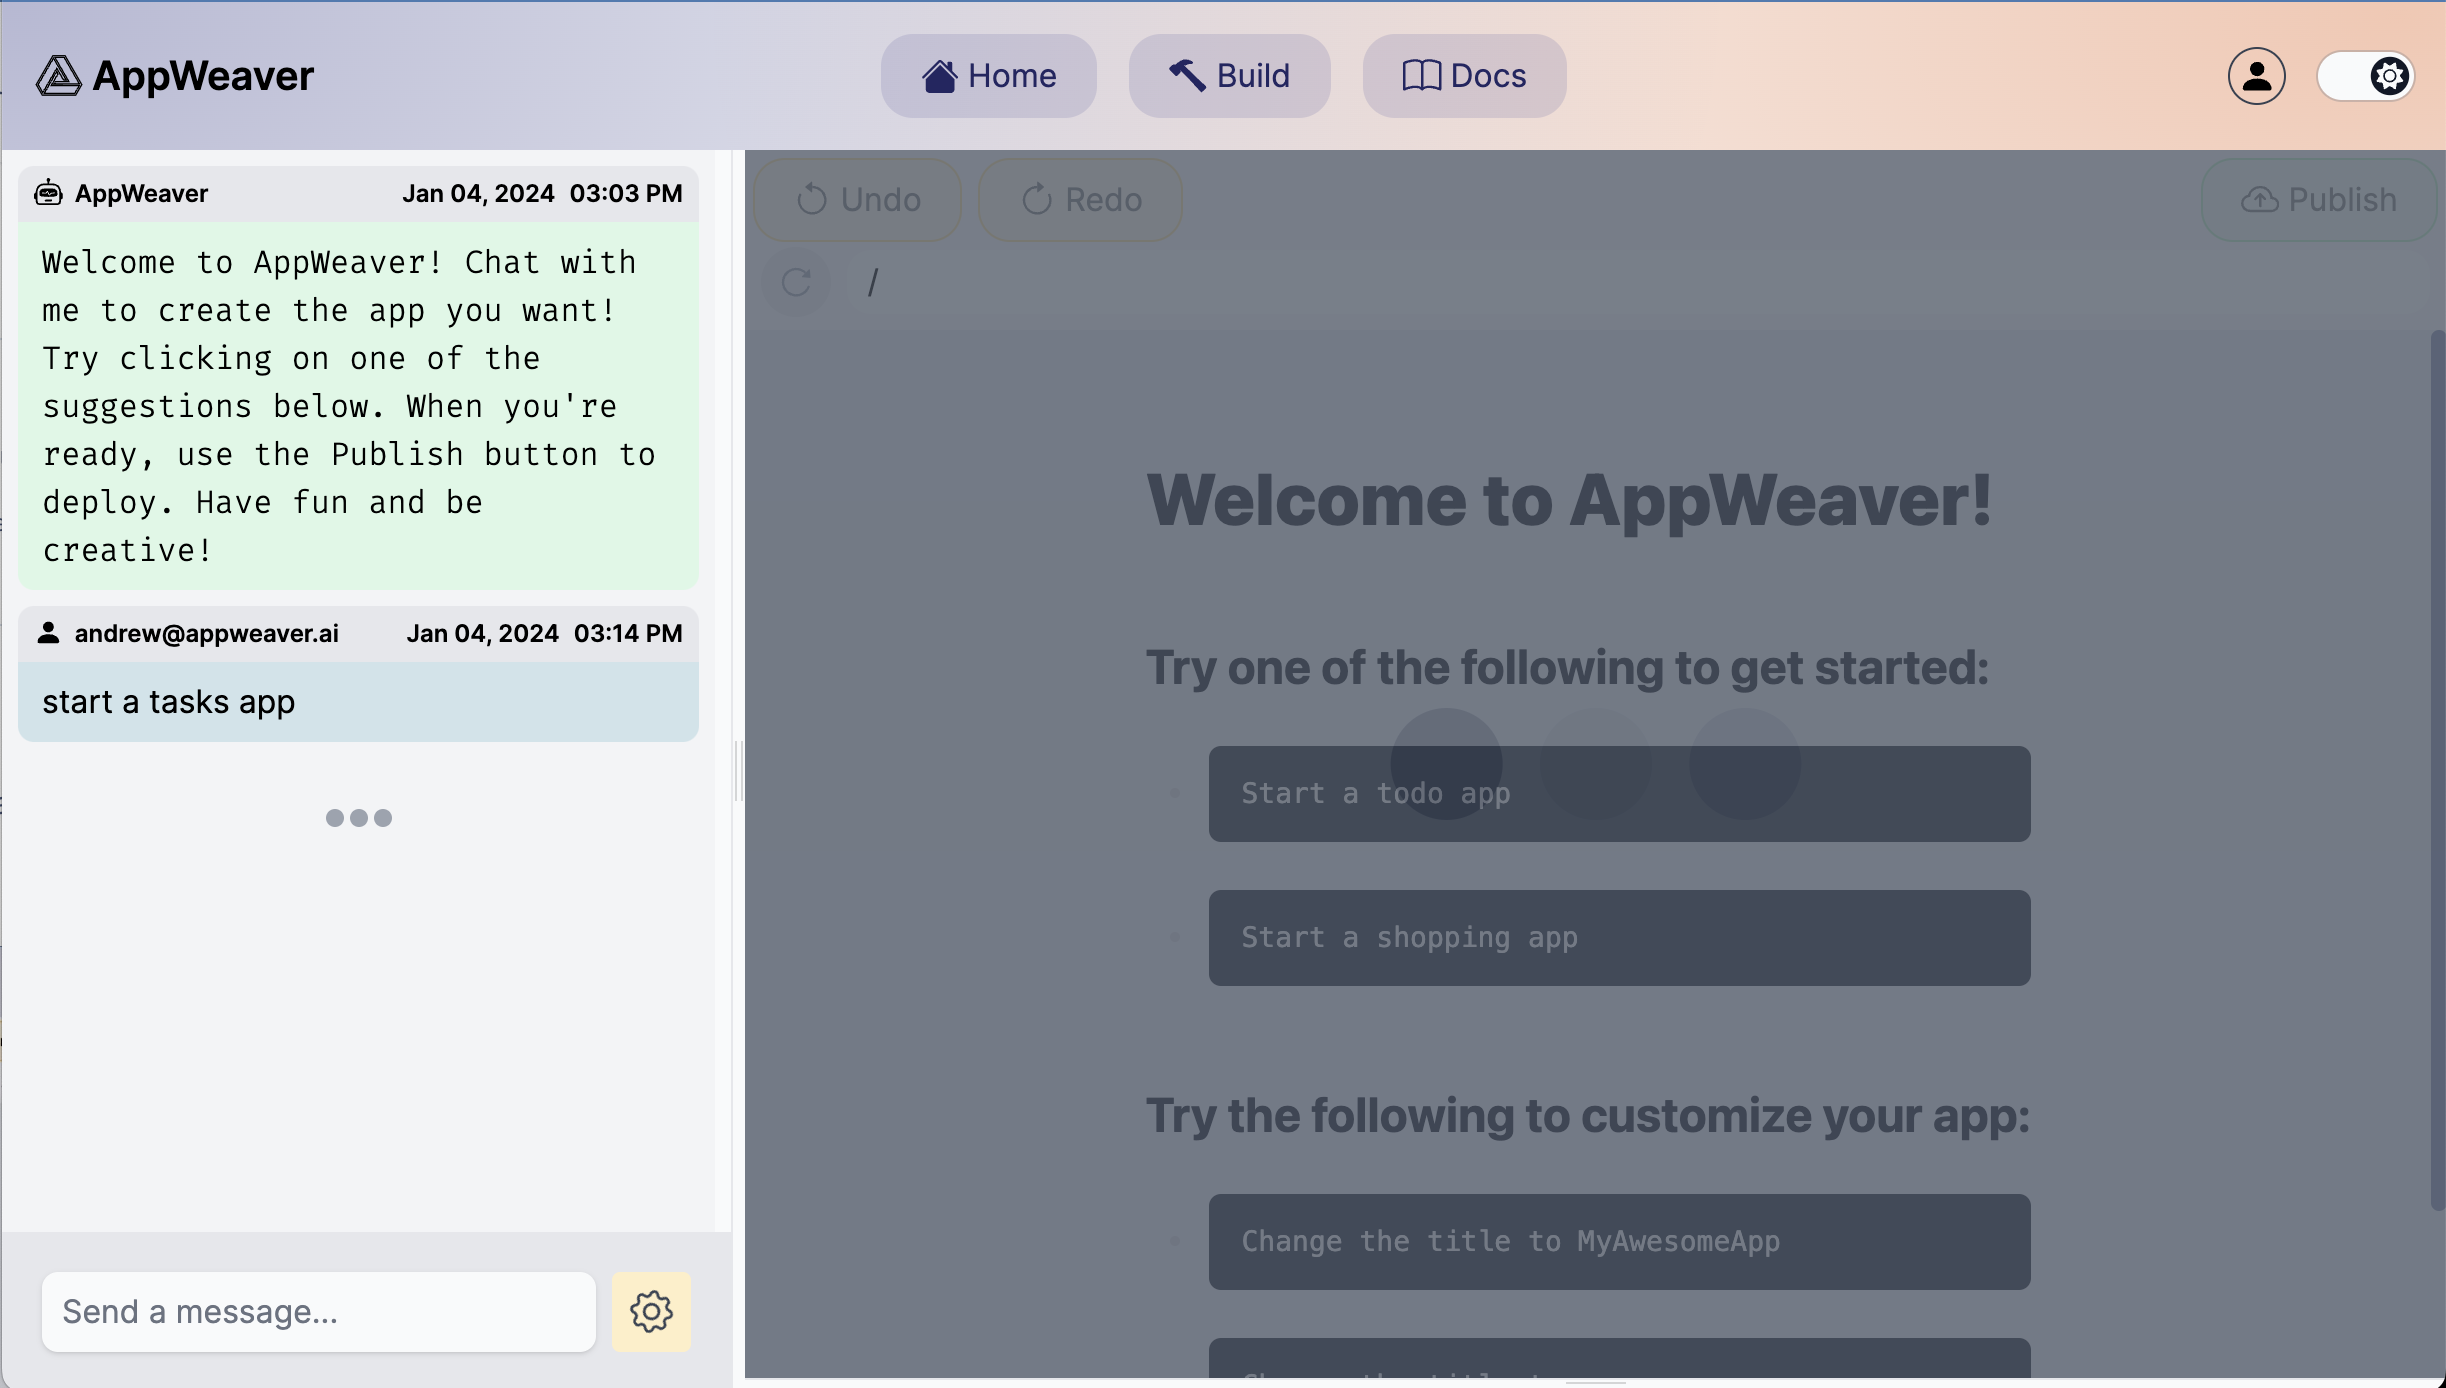The width and height of the screenshot is (2446, 1388).
Task: Click the user icon beside andrew@appweaver.ai
Action: [x=48, y=633]
